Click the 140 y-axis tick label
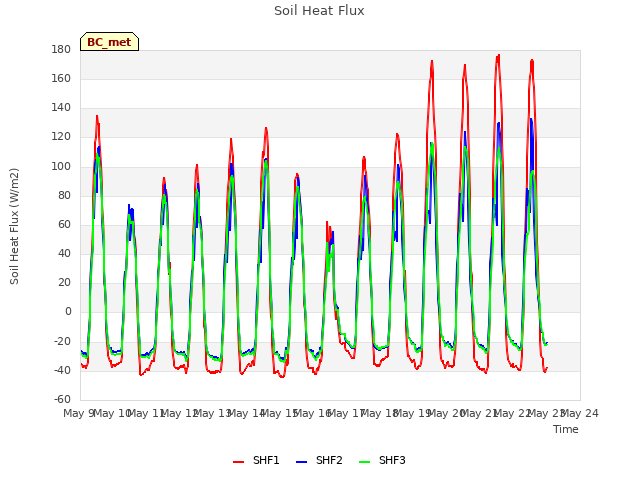 [x=61, y=108]
